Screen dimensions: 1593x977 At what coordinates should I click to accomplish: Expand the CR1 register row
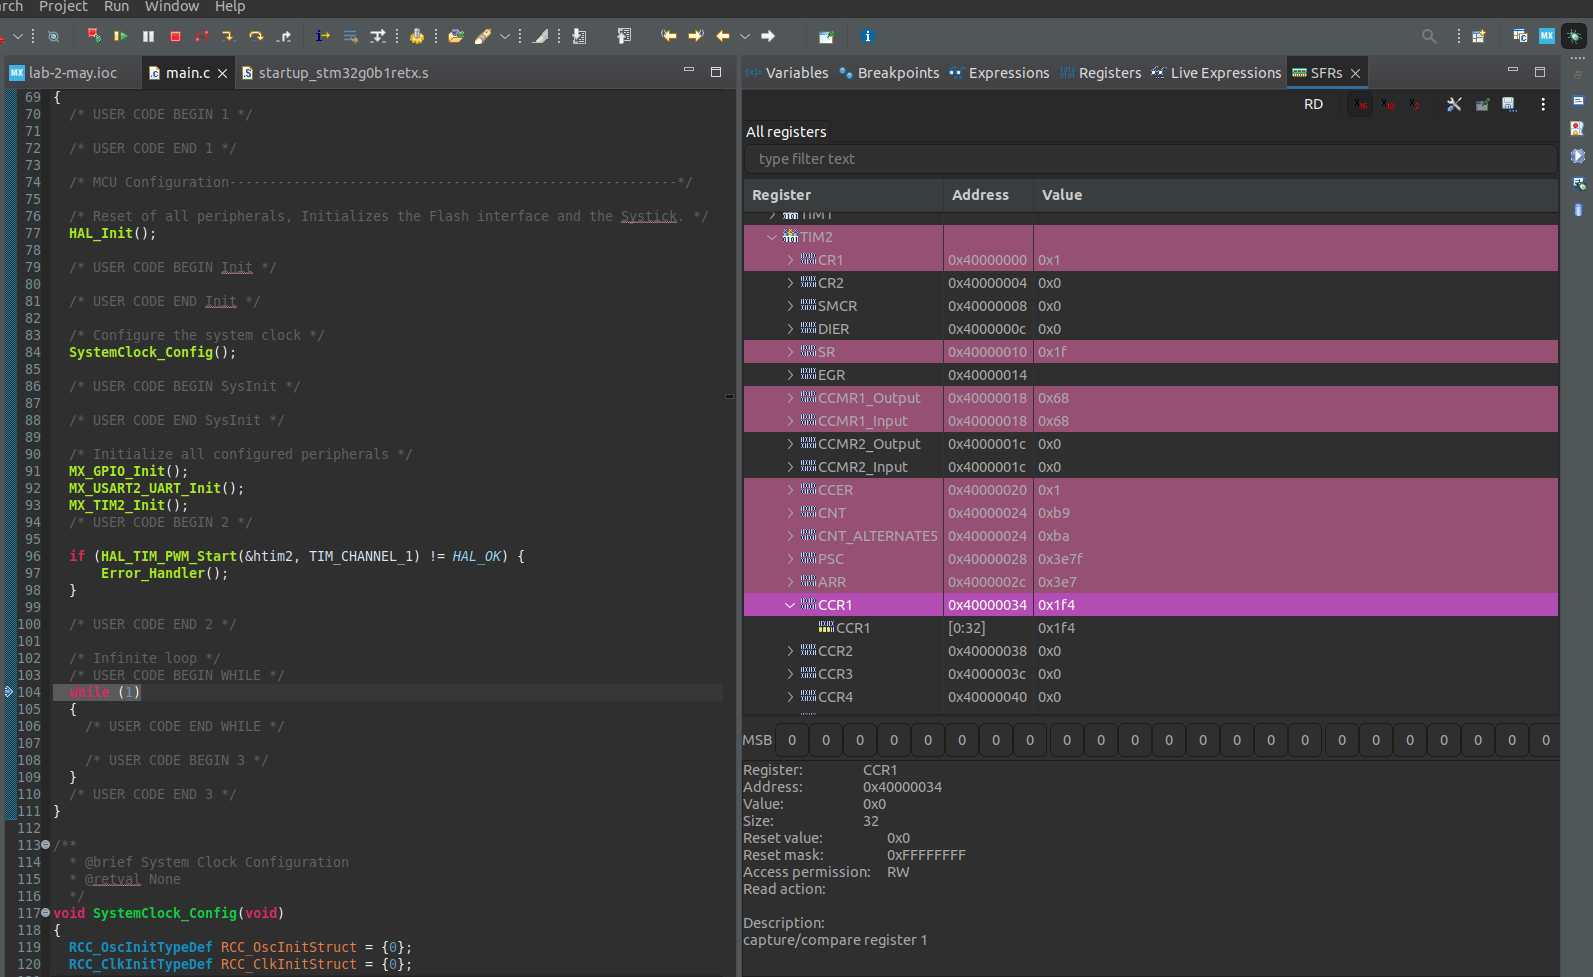(x=790, y=260)
